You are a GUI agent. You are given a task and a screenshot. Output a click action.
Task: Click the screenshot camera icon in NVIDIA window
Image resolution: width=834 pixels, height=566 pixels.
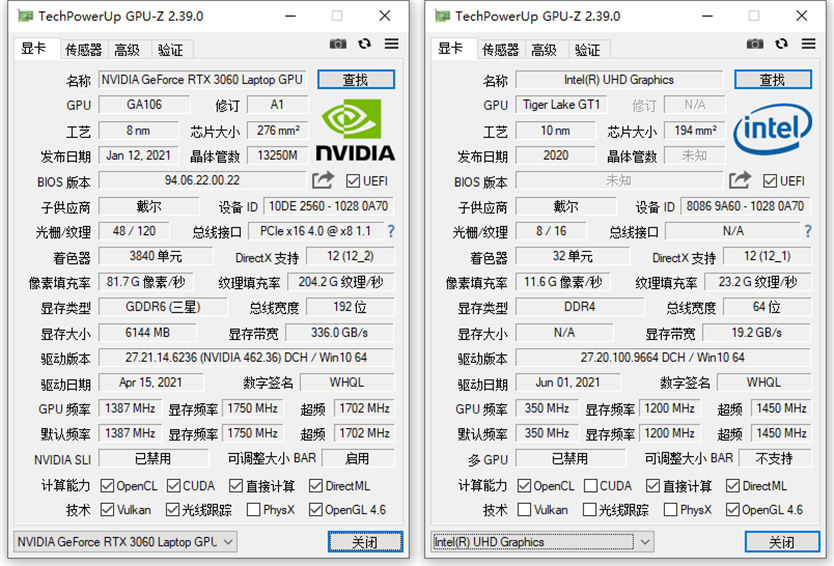[338, 44]
